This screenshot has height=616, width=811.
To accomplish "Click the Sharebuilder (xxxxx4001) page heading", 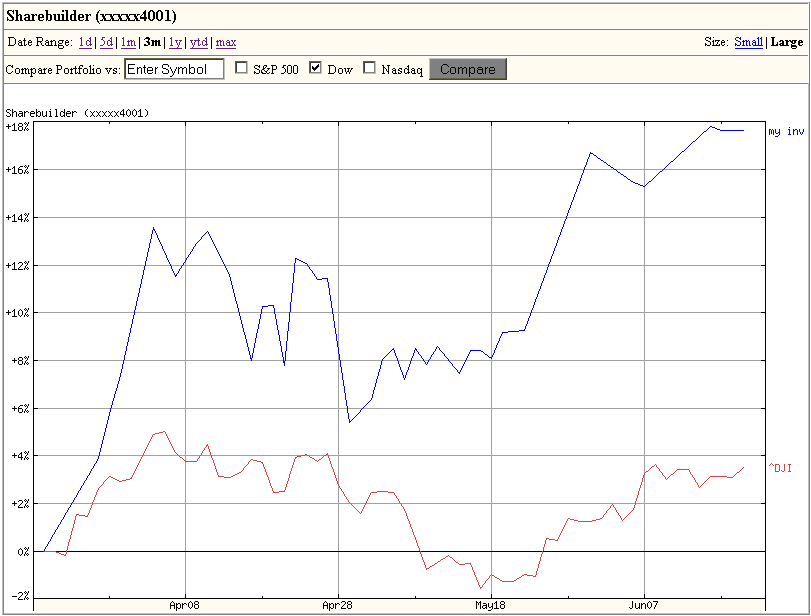I will [92, 16].
